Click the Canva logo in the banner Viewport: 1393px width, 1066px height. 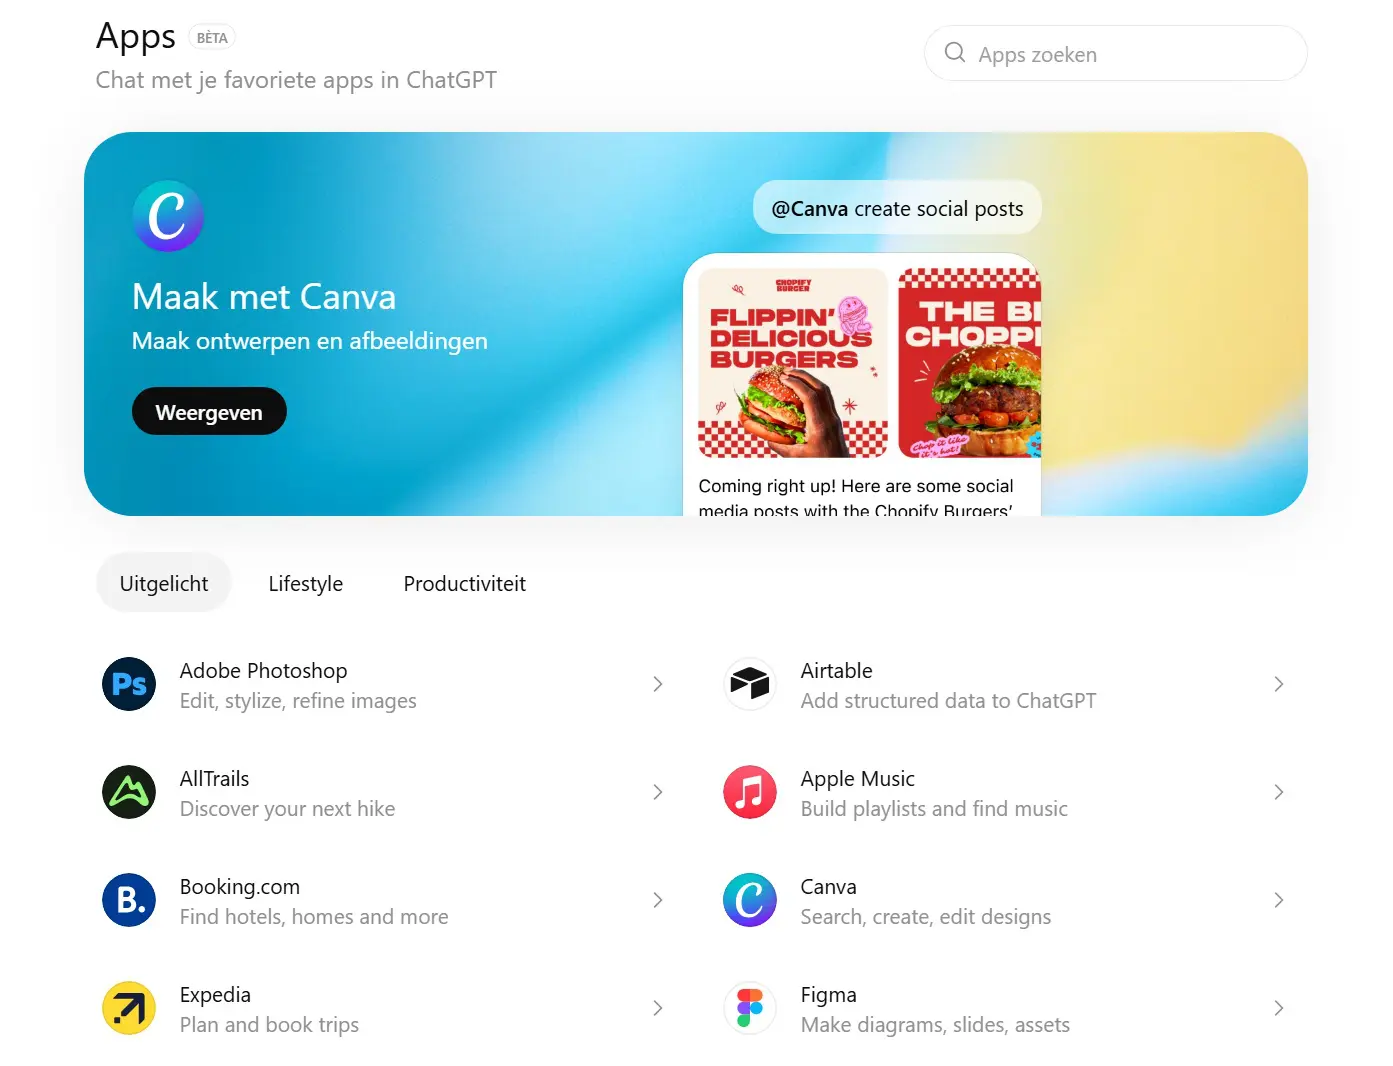[x=168, y=216]
